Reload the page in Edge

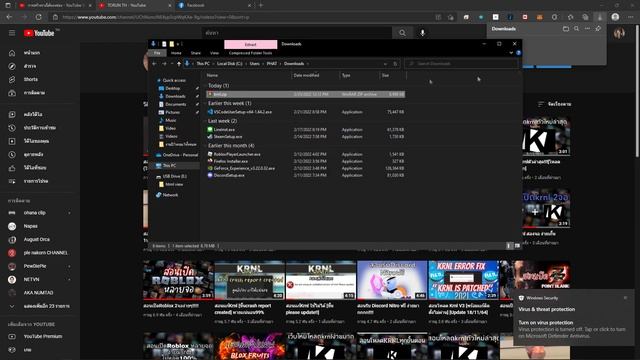pyautogui.click(x=39, y=17)
